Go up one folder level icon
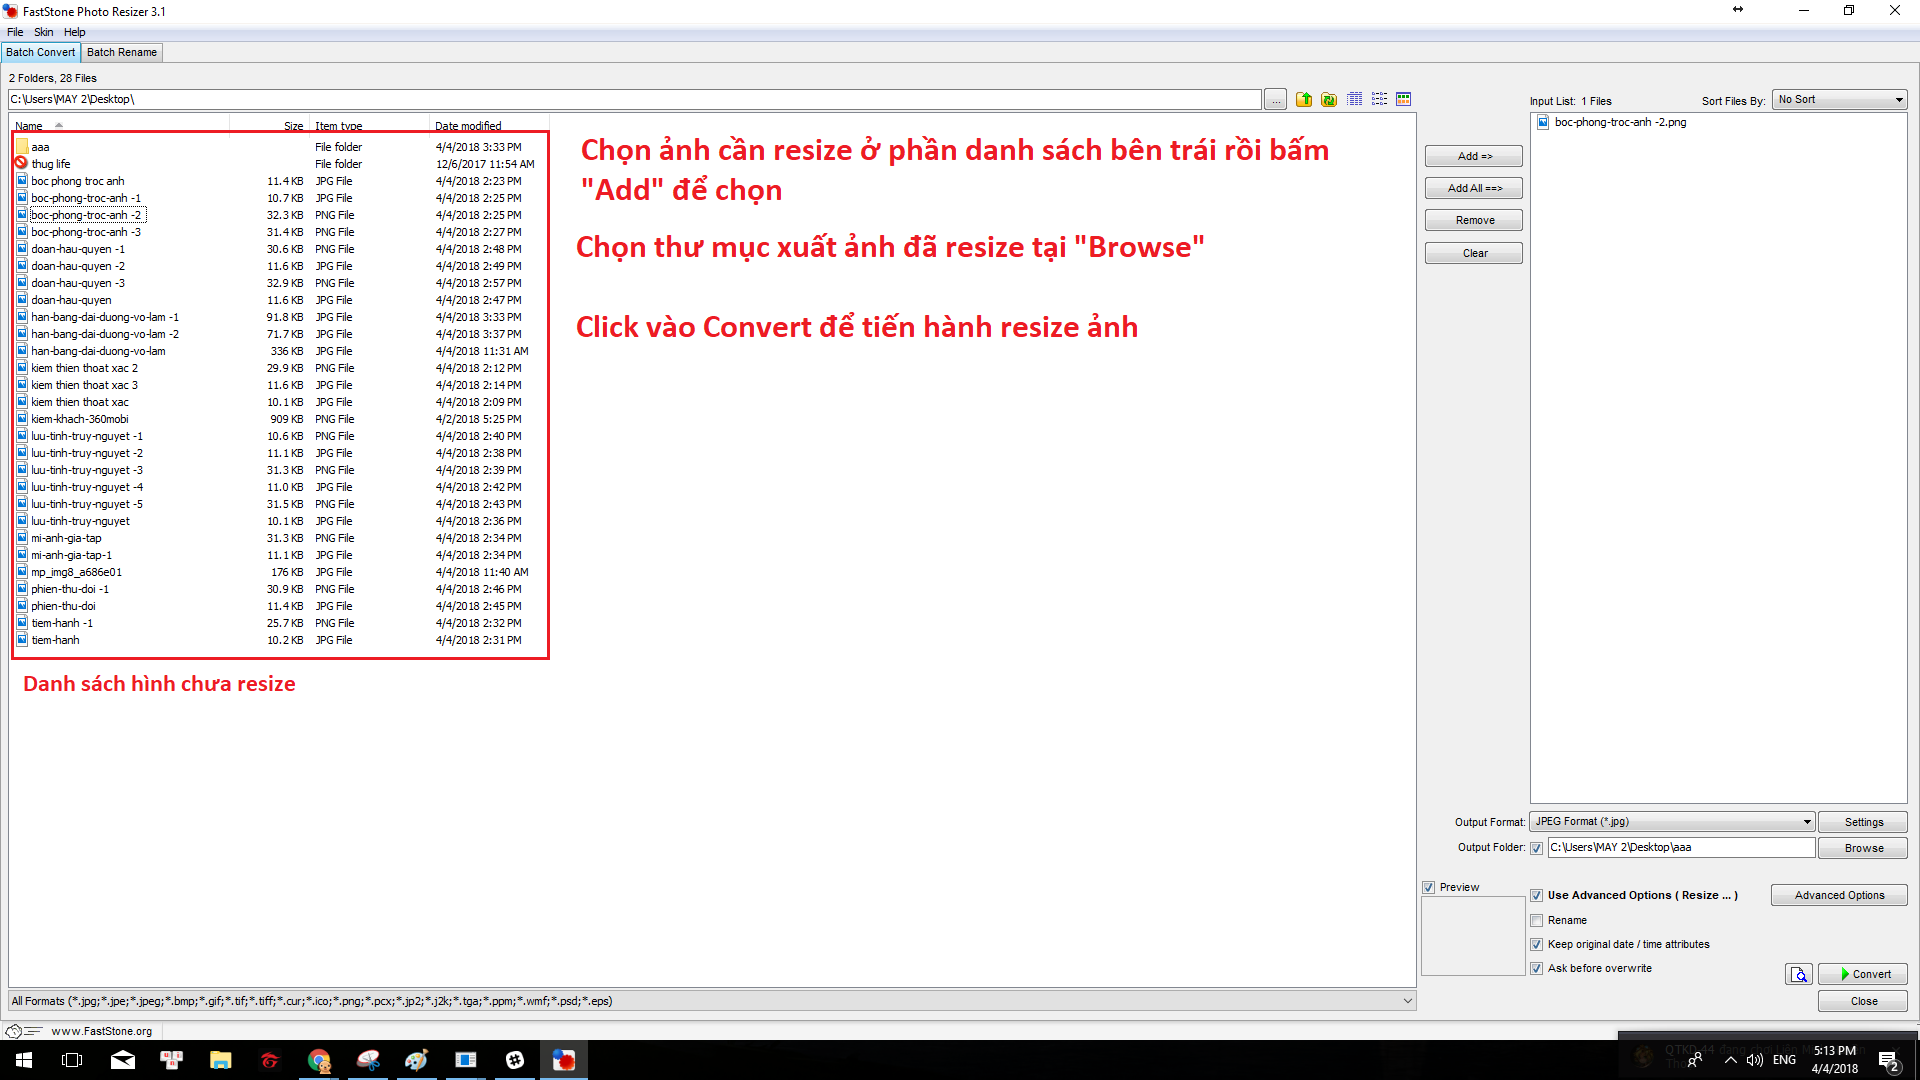Image resolution: width=1920 pixels, height=1080 pixels. (x=1304, y=99)
